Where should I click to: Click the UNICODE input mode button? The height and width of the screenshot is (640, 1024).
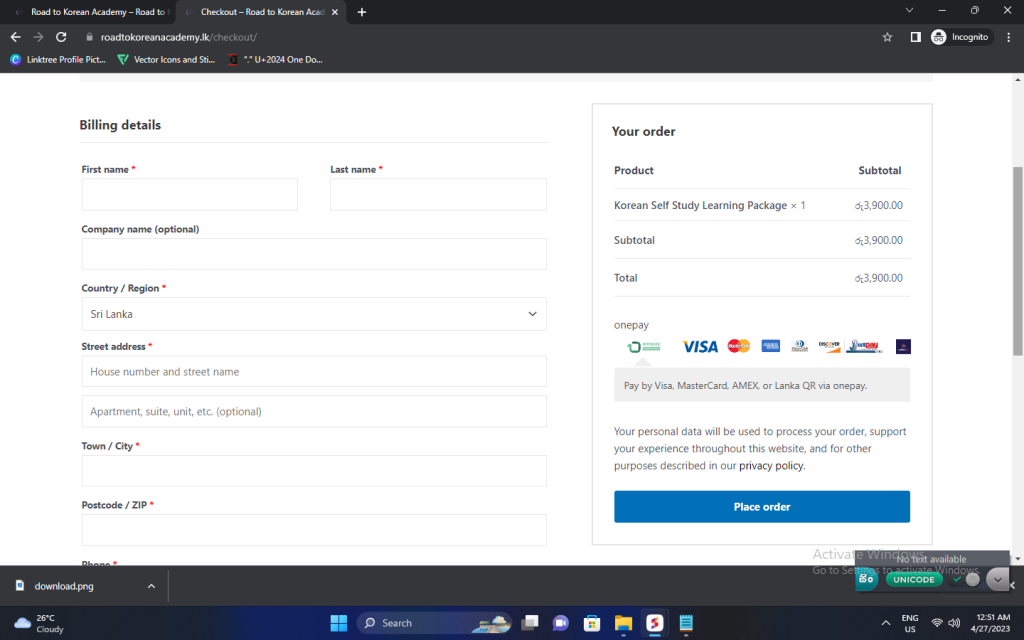tap(913, 579)
